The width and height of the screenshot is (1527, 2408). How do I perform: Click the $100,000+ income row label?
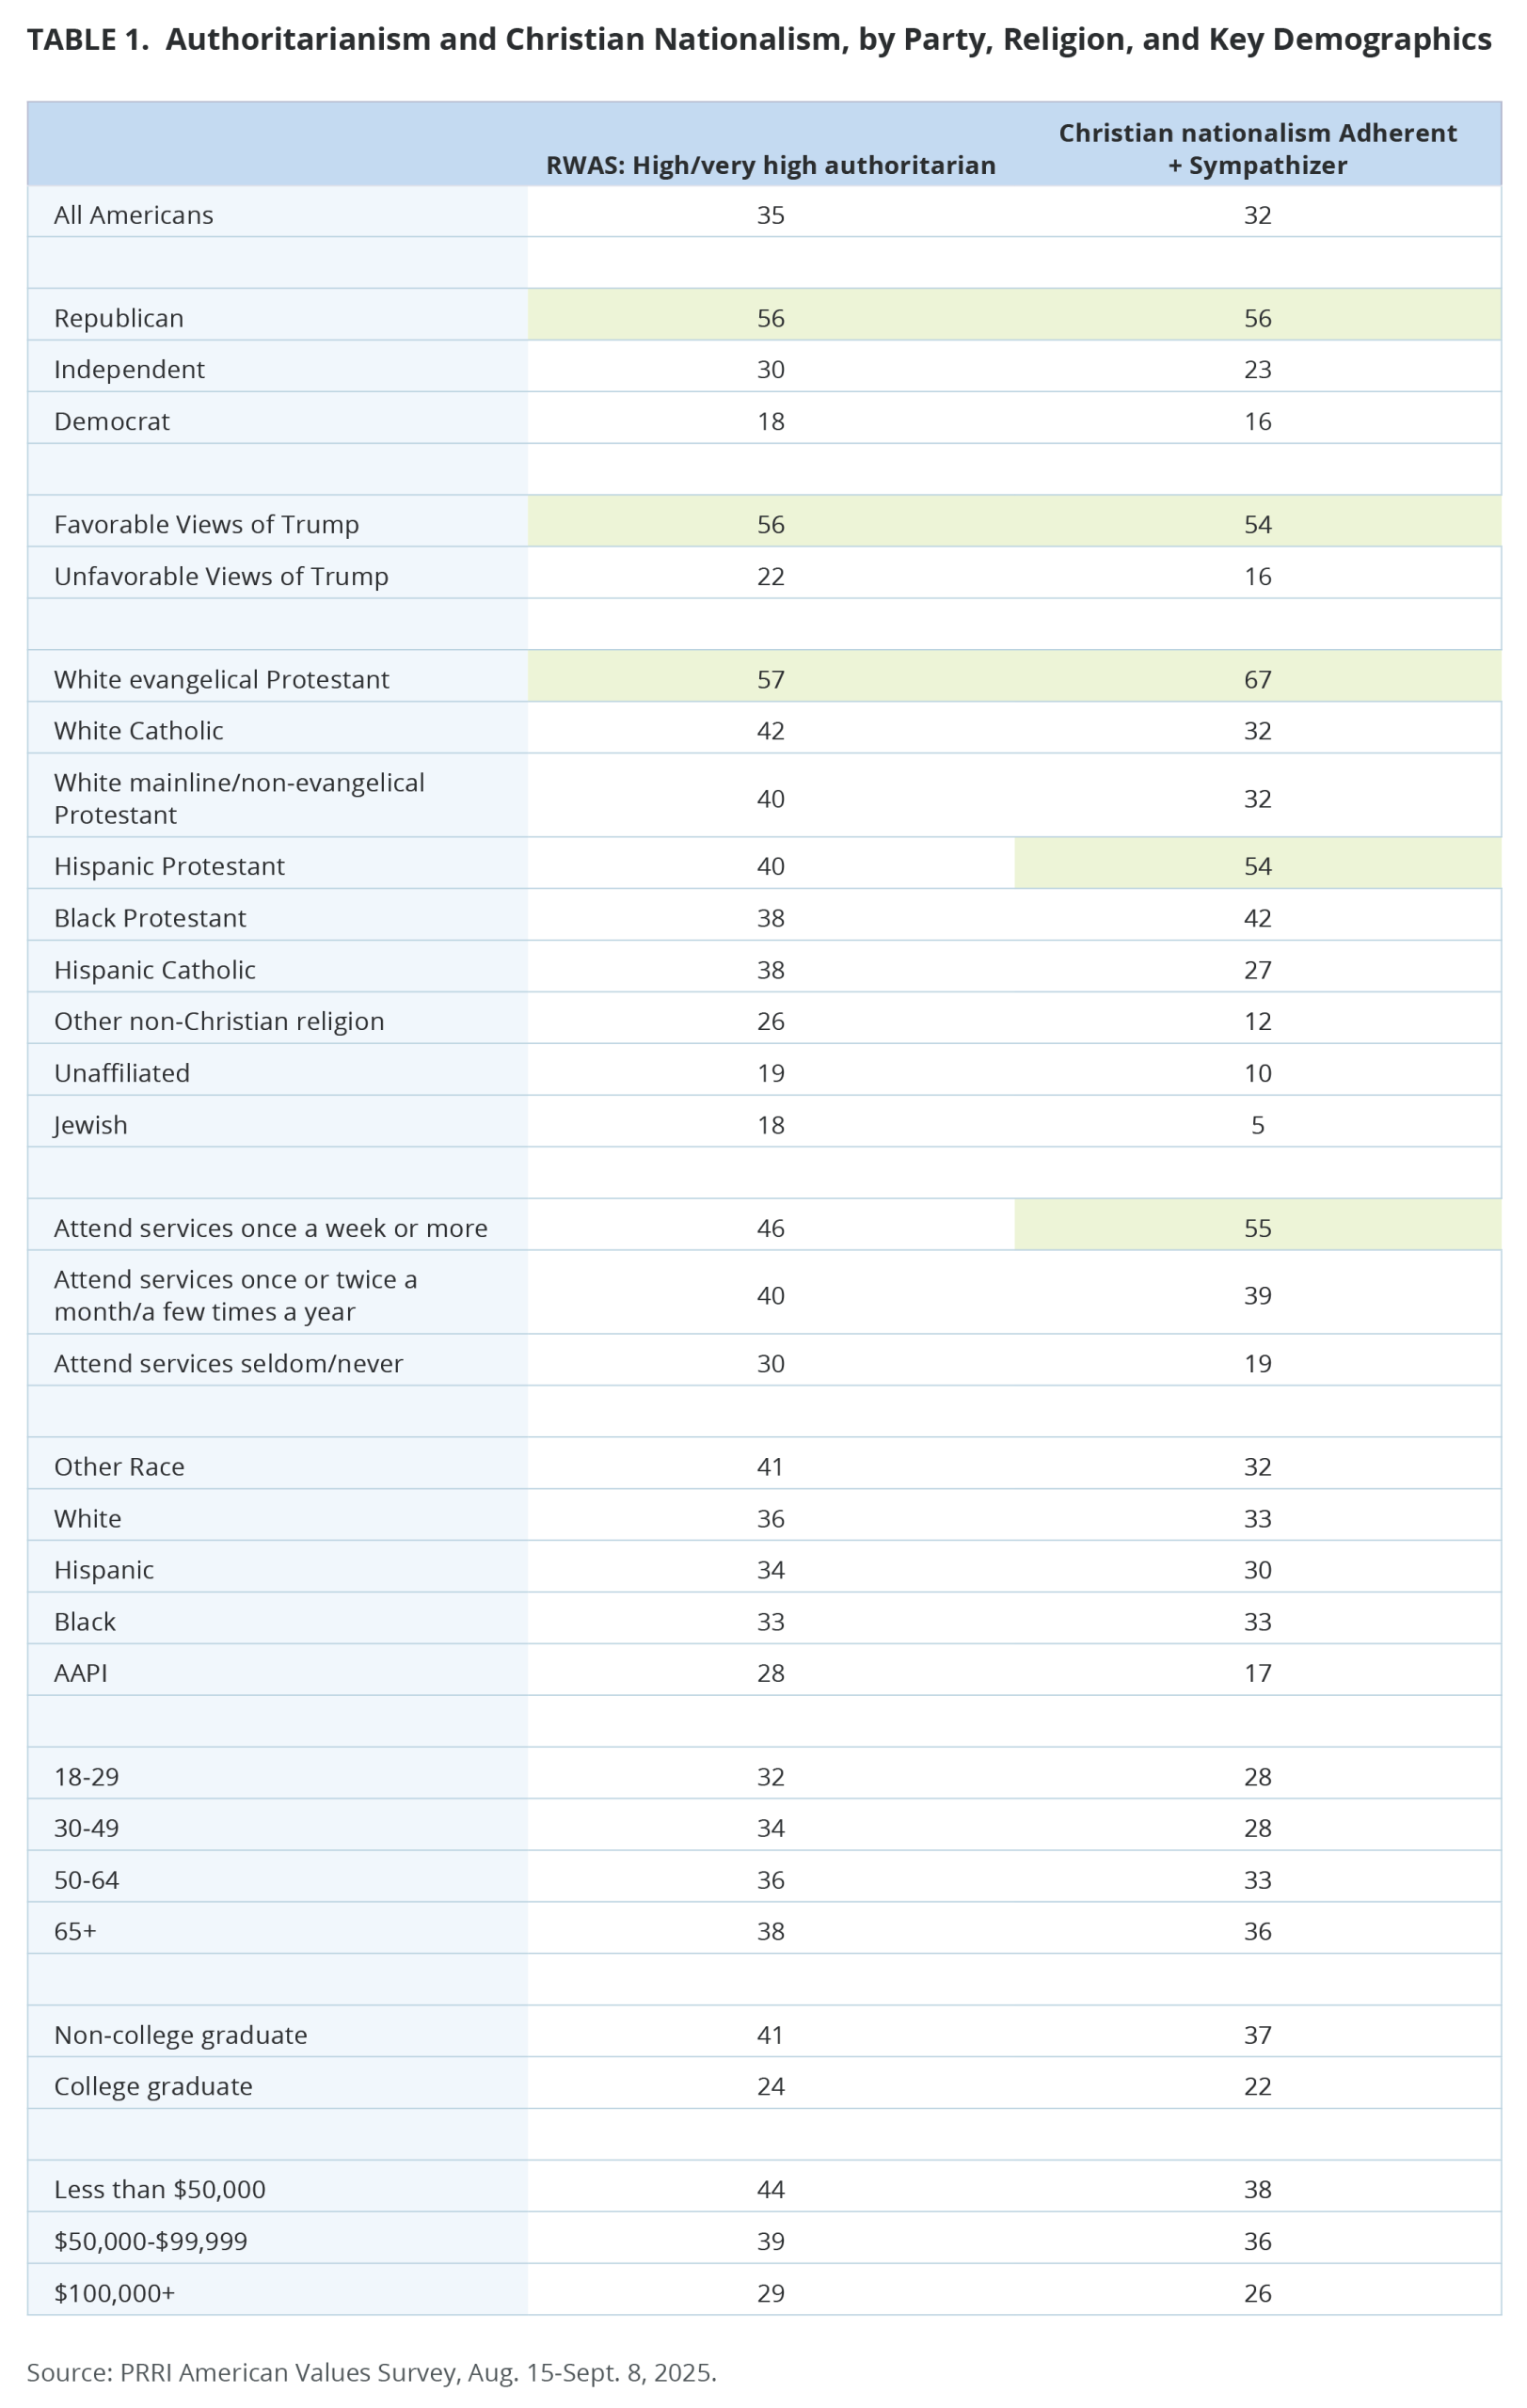[x=114, y=2293]
